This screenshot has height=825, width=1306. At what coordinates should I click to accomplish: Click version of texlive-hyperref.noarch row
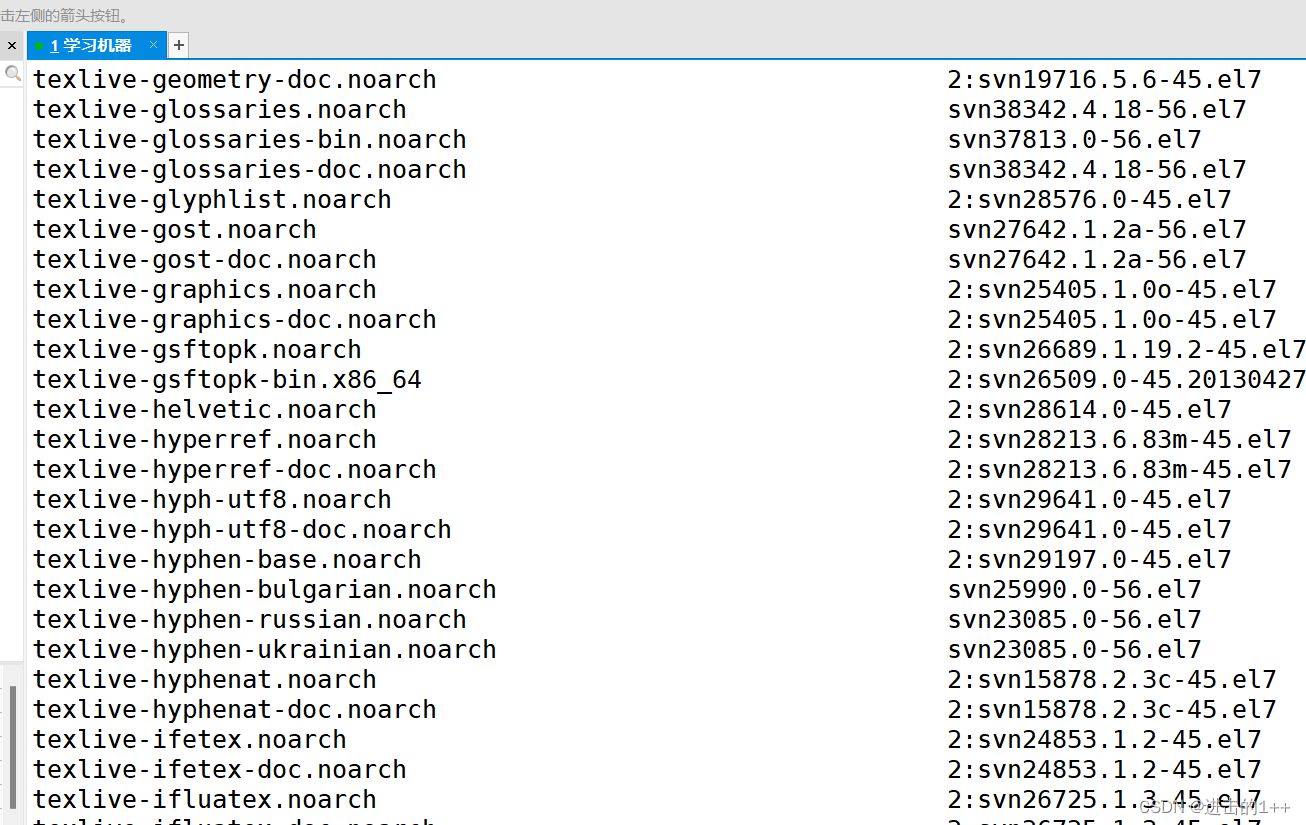[x=1120, y=440]
